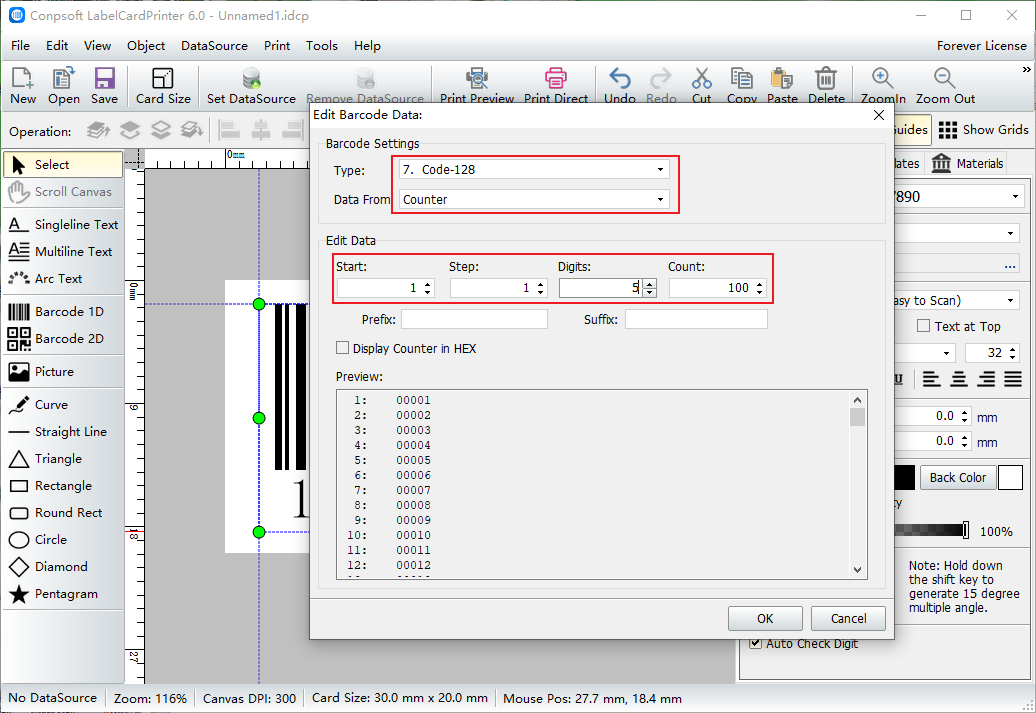Open the Card Size settings
1036x713 pixels.
[163, 86]
